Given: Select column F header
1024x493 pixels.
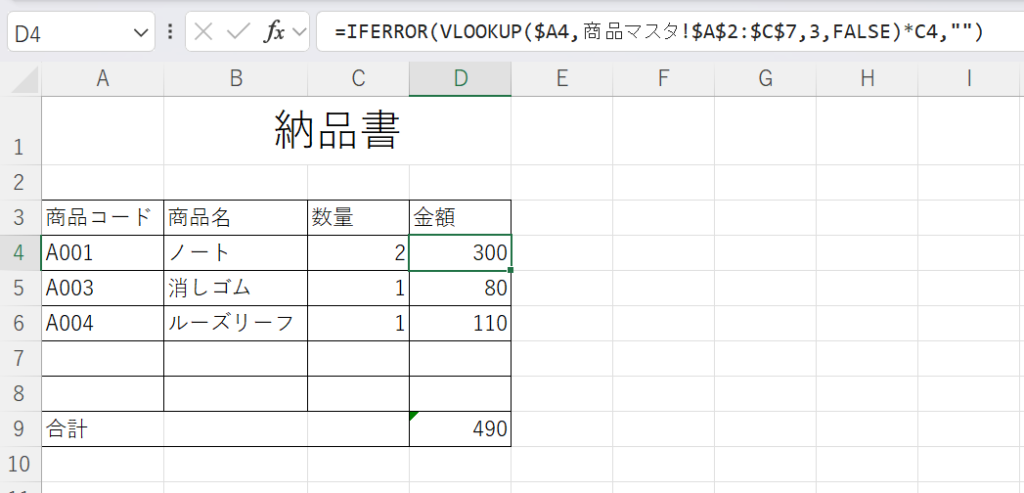Looking at the screenshot, I should click(x=664, y=79).
